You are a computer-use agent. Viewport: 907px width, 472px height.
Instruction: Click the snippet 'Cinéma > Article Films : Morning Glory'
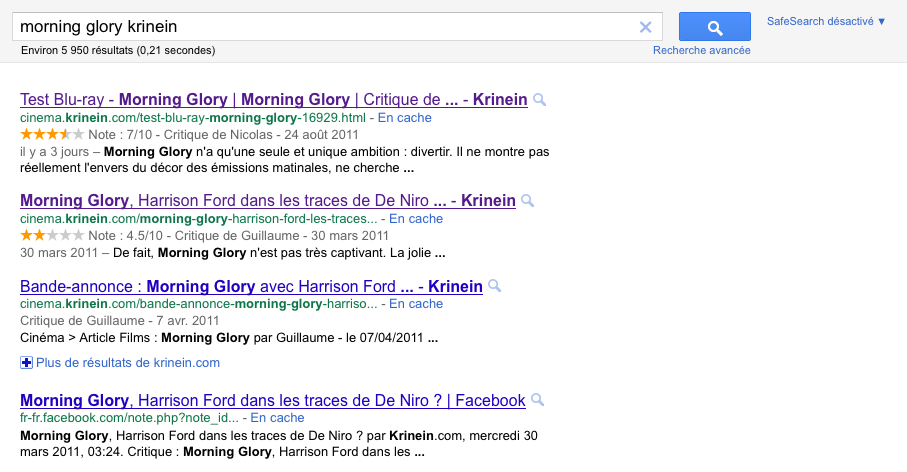click(x=229, y=338)
